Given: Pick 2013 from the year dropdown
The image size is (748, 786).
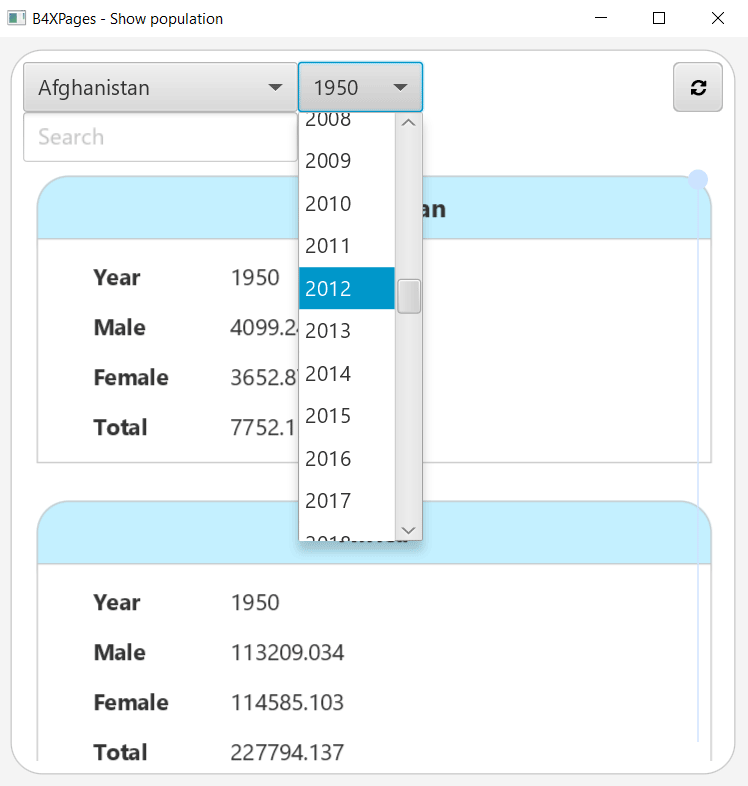Looking at the screenshot, I should click(x=347, y=331).
